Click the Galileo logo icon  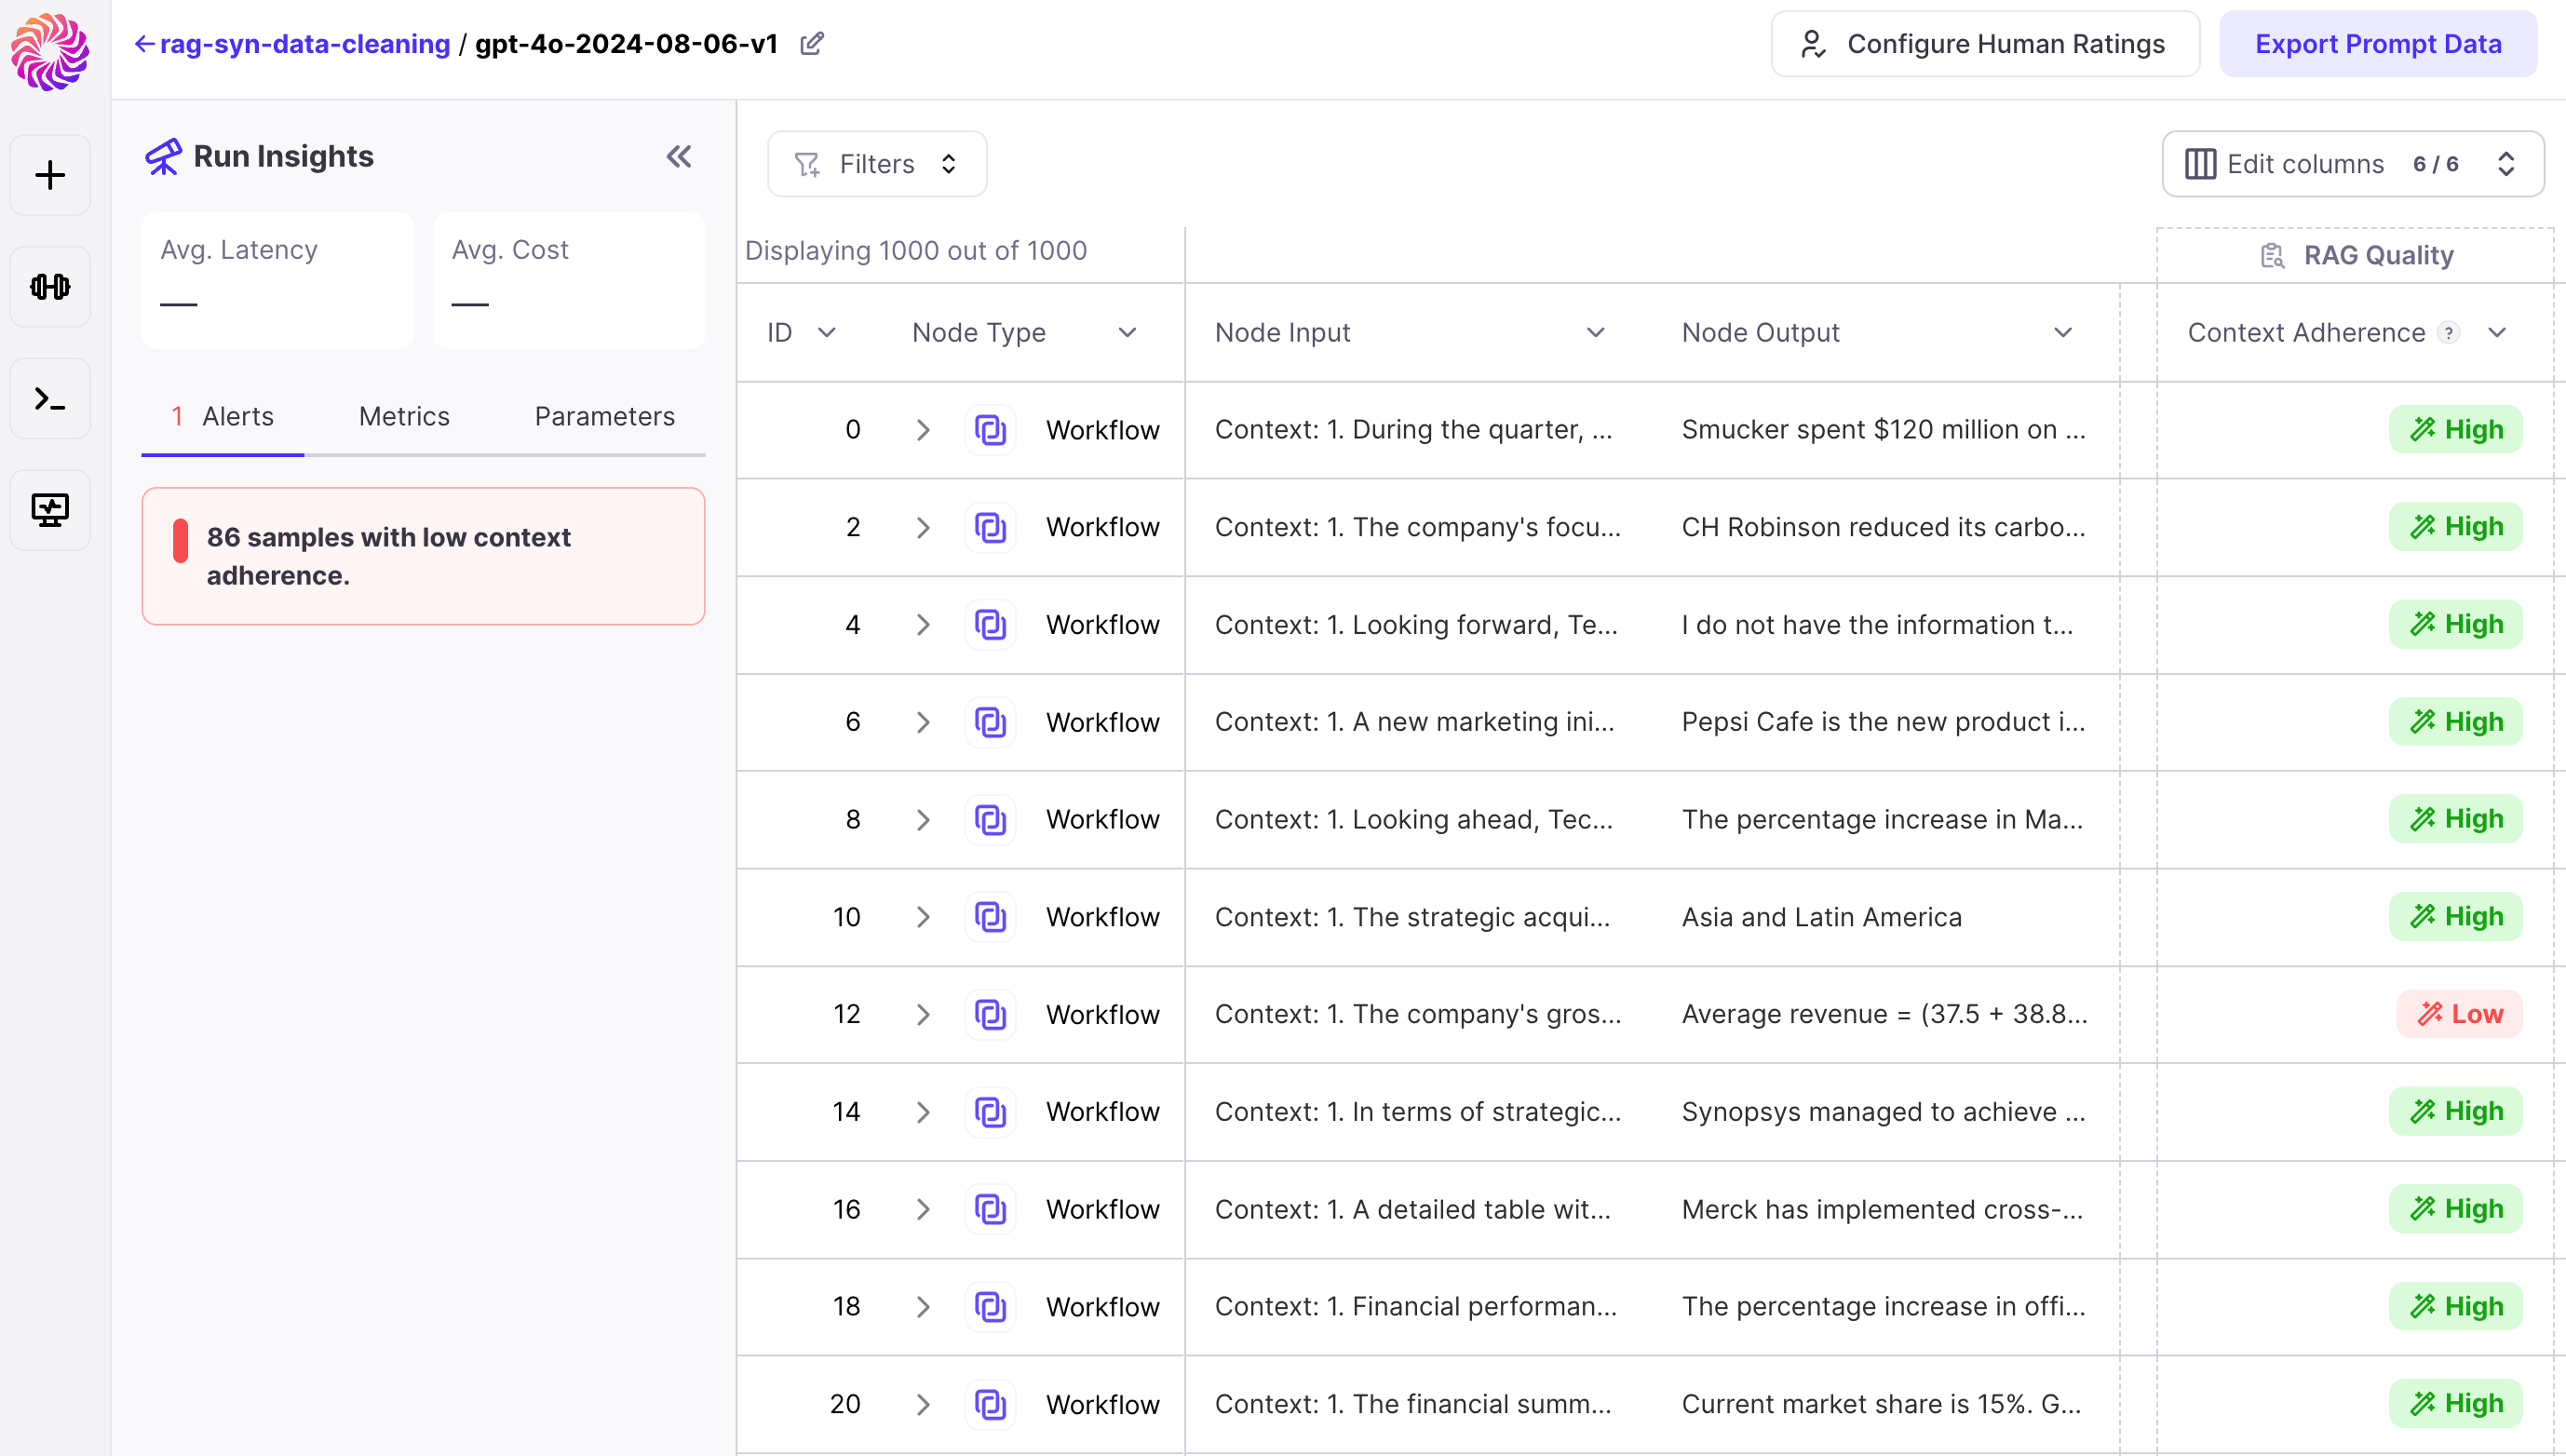50,50
